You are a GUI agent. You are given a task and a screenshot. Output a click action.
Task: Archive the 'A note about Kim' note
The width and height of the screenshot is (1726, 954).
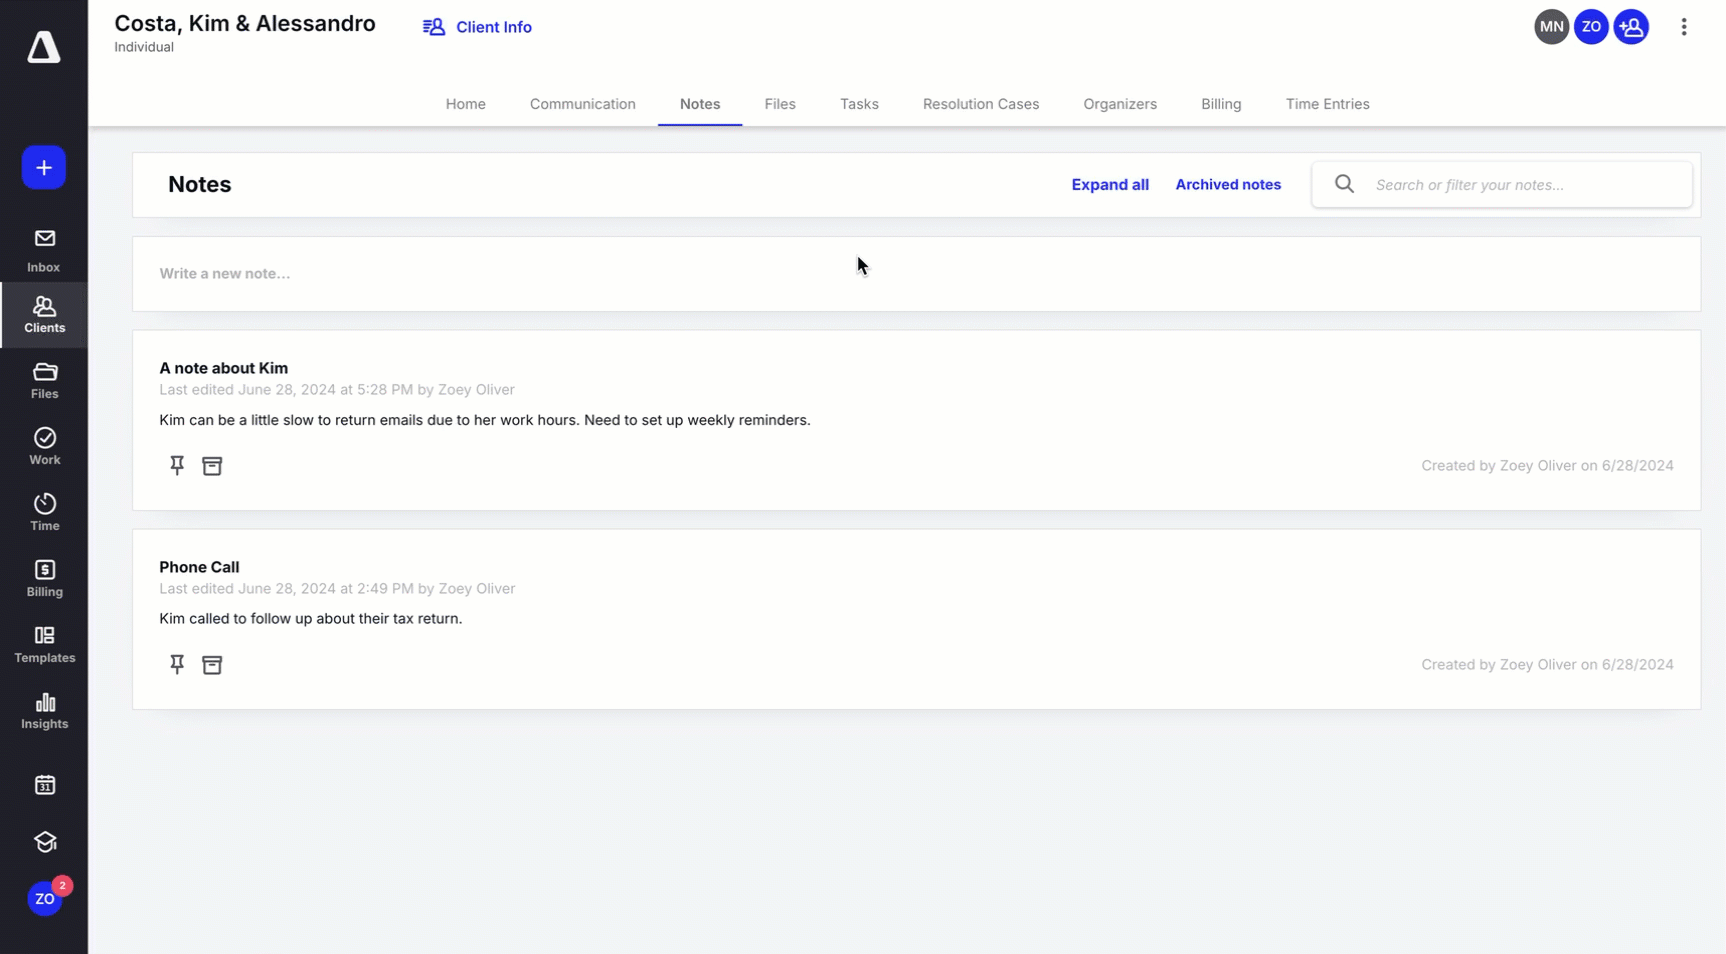point(212,466)
